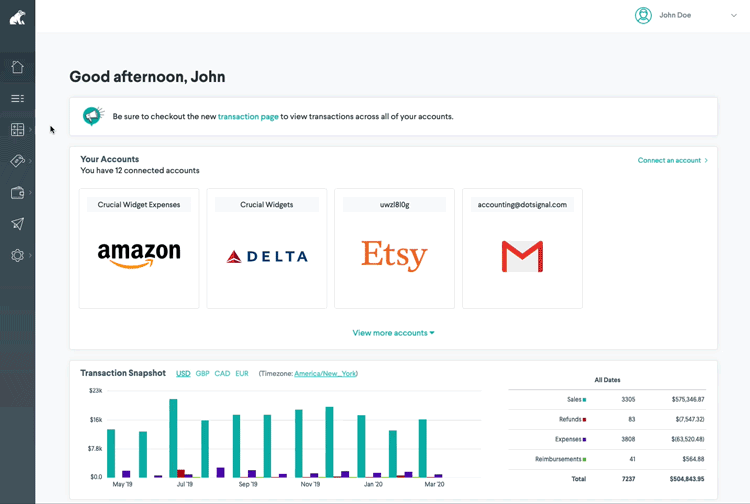
Task: Change the America/New_York timezone
Action: 325,374
